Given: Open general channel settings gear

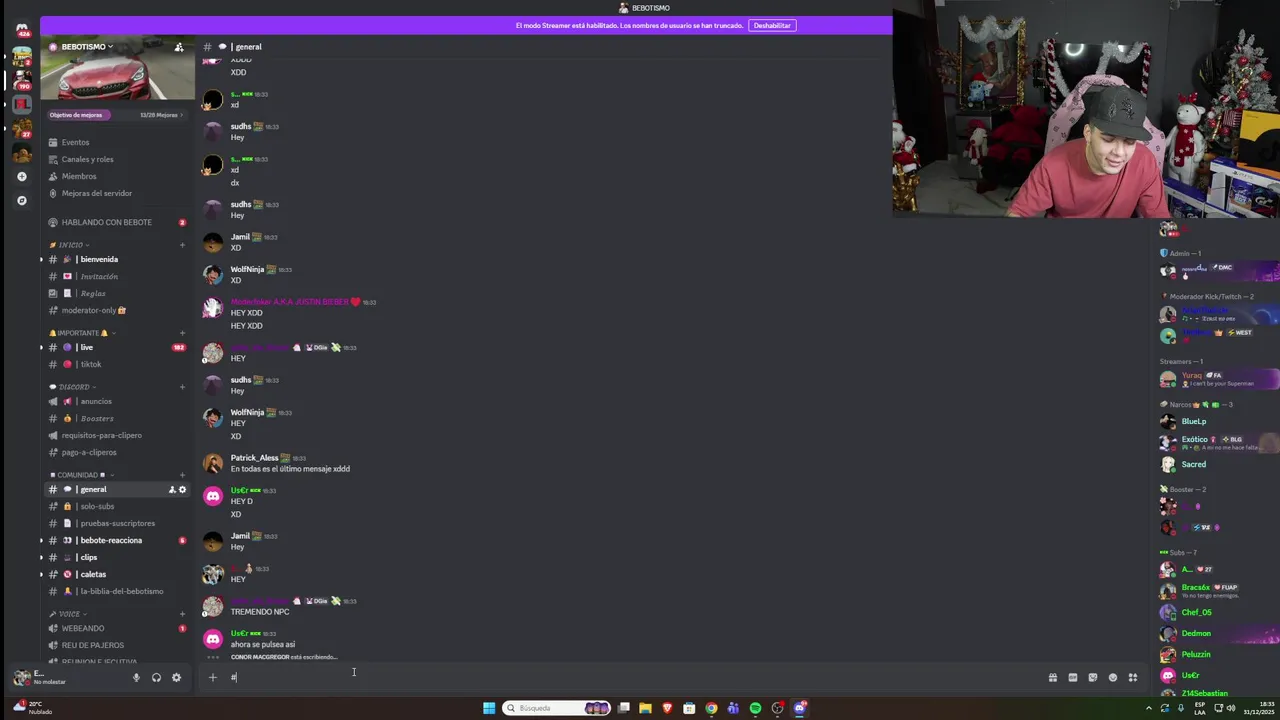Looking at the screenshot, I should [x=182, y=490].
